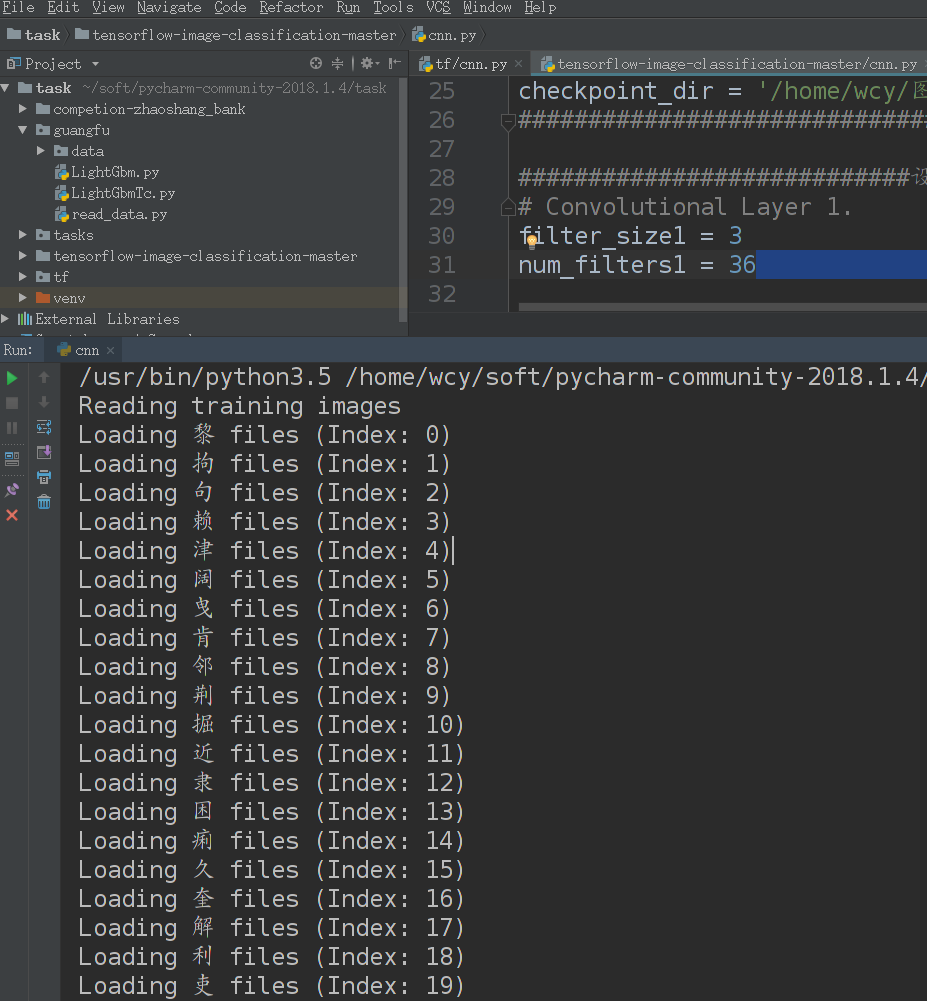The image size is (927, 1001).
Task: Close run panel with red X icon
Action: (x=12, y=515)
